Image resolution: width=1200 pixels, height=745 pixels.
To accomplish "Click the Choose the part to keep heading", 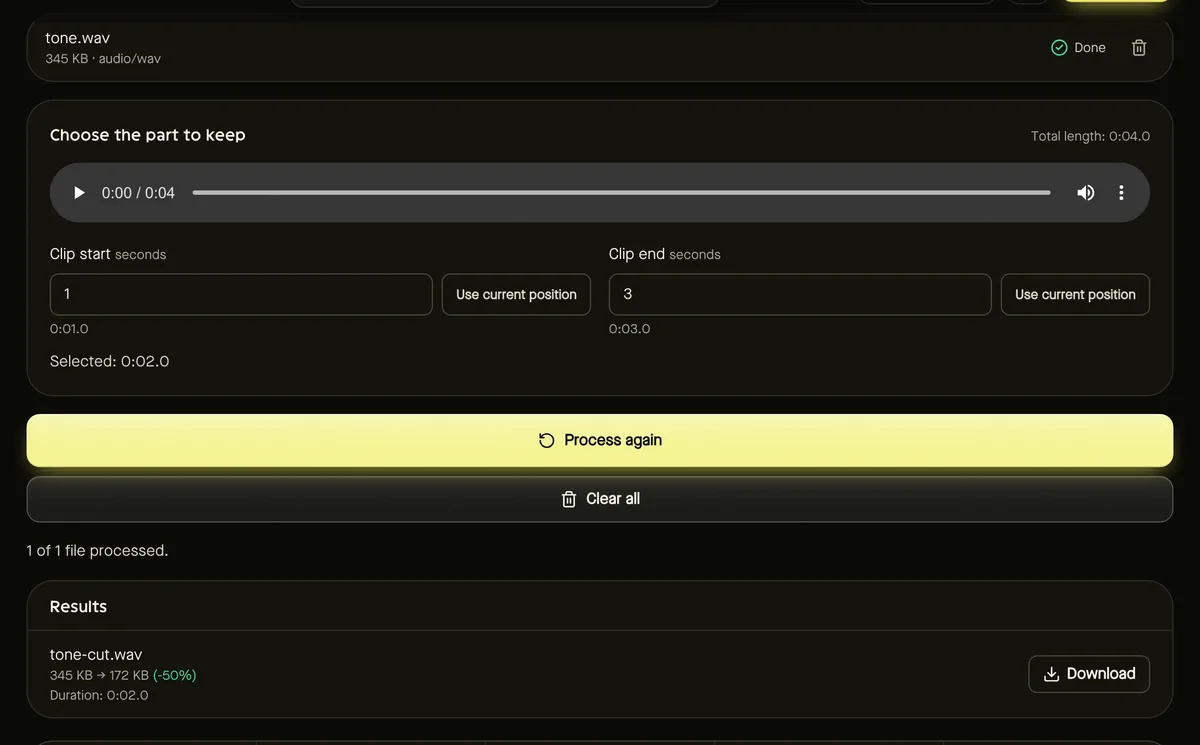I will click(x=147, y=135).
